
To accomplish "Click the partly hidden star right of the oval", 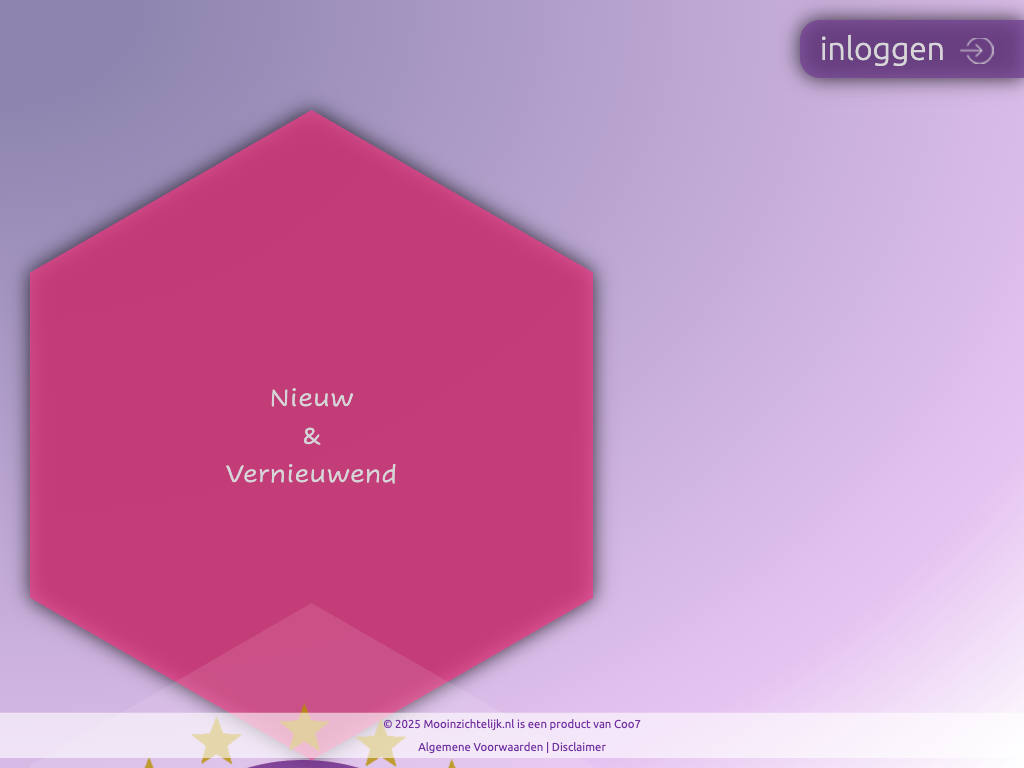I will pos(451,764).
